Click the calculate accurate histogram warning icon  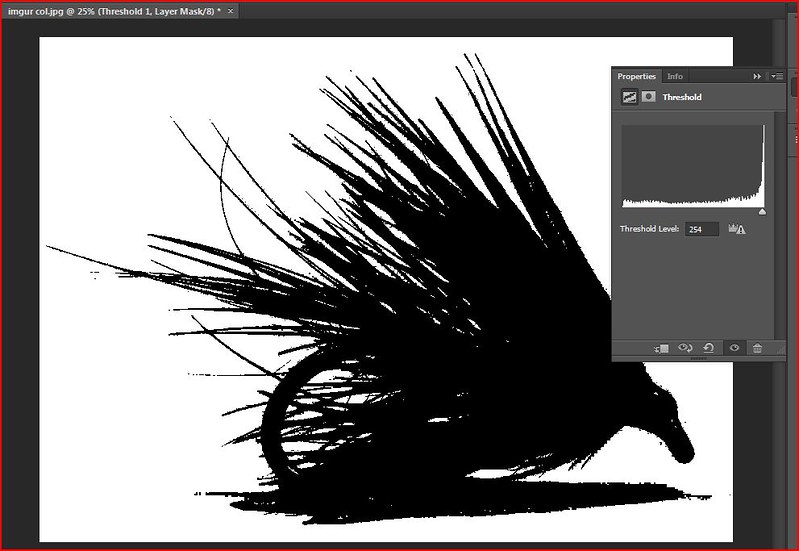point(738,229)
